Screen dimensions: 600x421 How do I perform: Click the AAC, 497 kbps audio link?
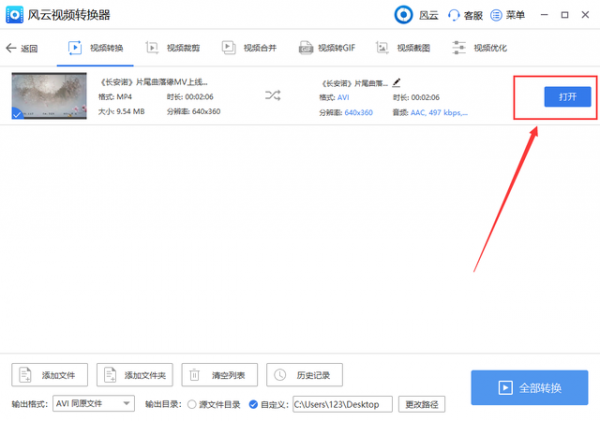click(439, 113)
